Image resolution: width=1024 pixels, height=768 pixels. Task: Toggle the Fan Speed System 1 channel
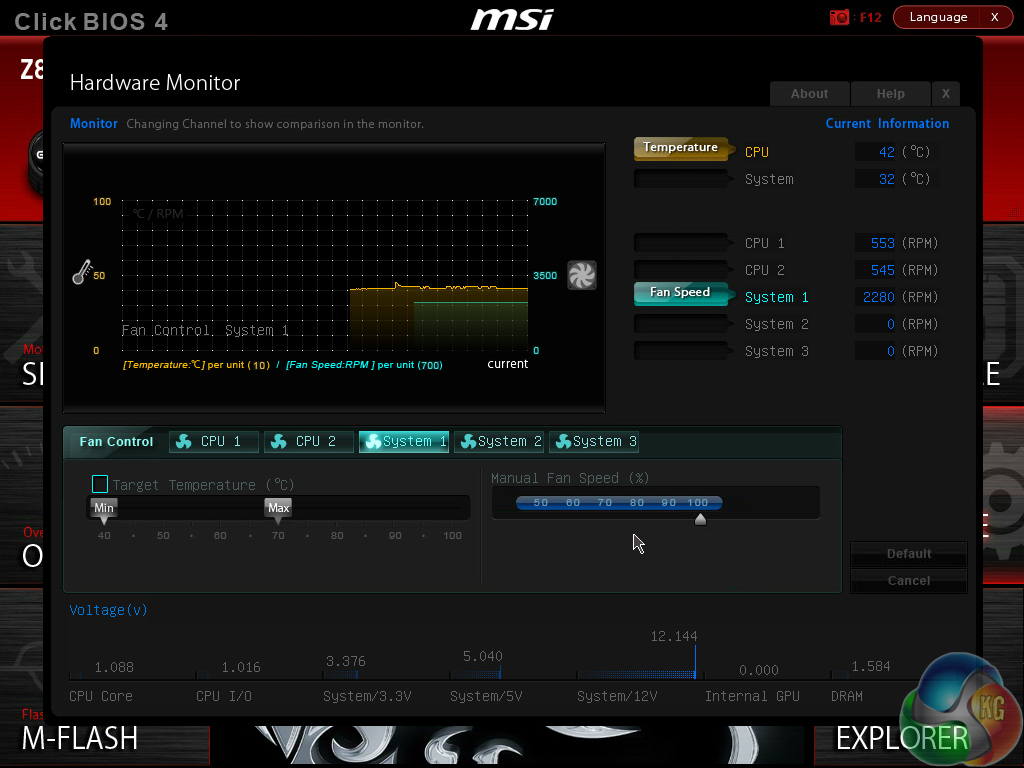(683, 294)
